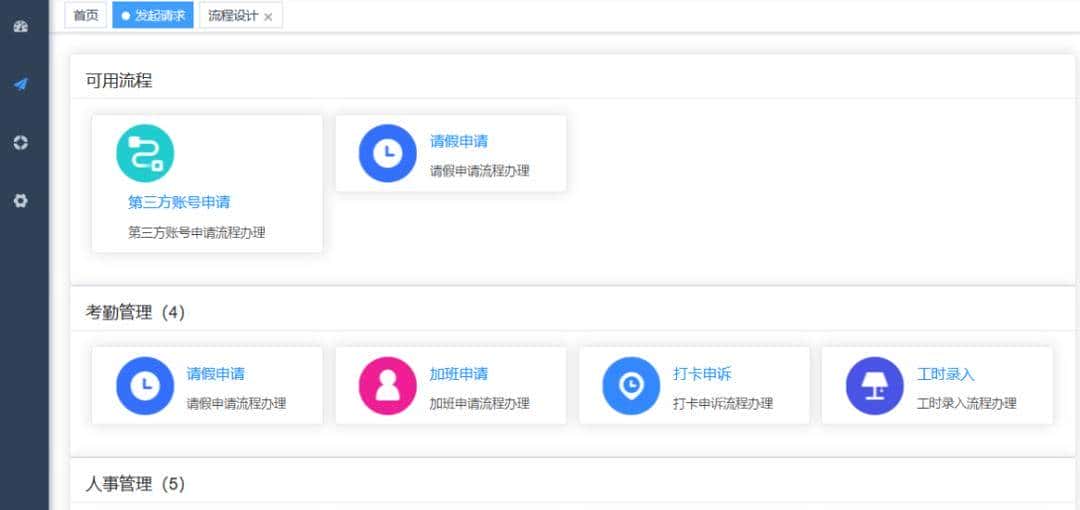Click the 加班申请流程办理 description text
The width and height of the screenshot is (1080, 510).
pyautogui.click(x=479, y=404)
